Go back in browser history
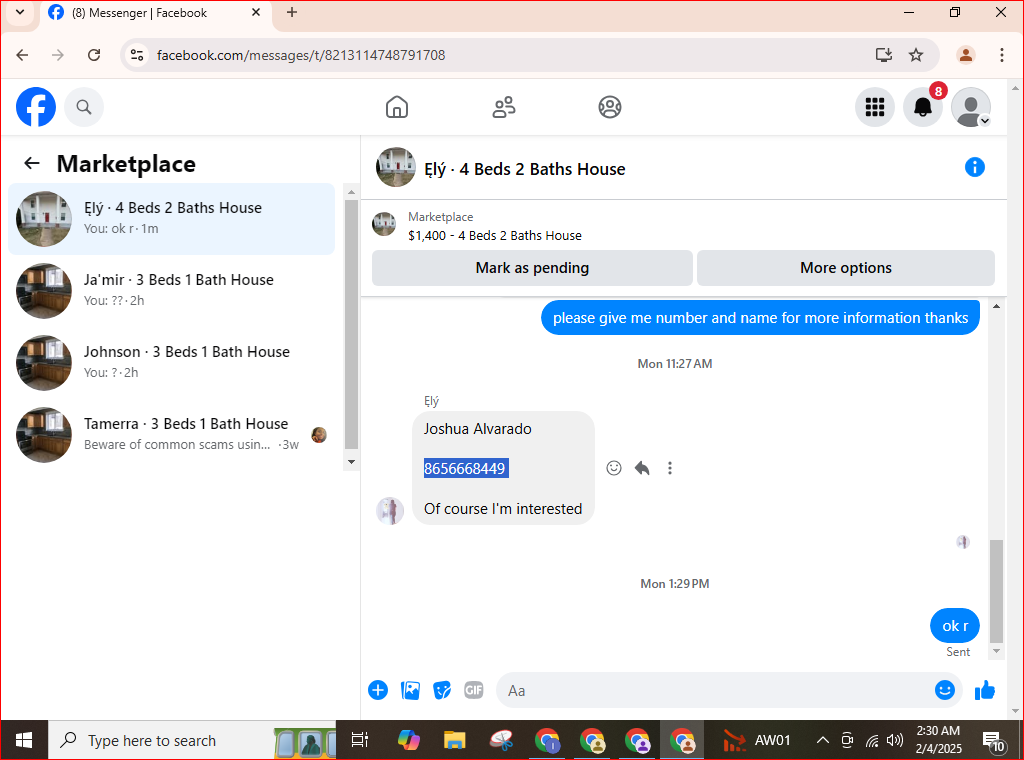This screenshot has width=1024, height=760. pos(22,55)
